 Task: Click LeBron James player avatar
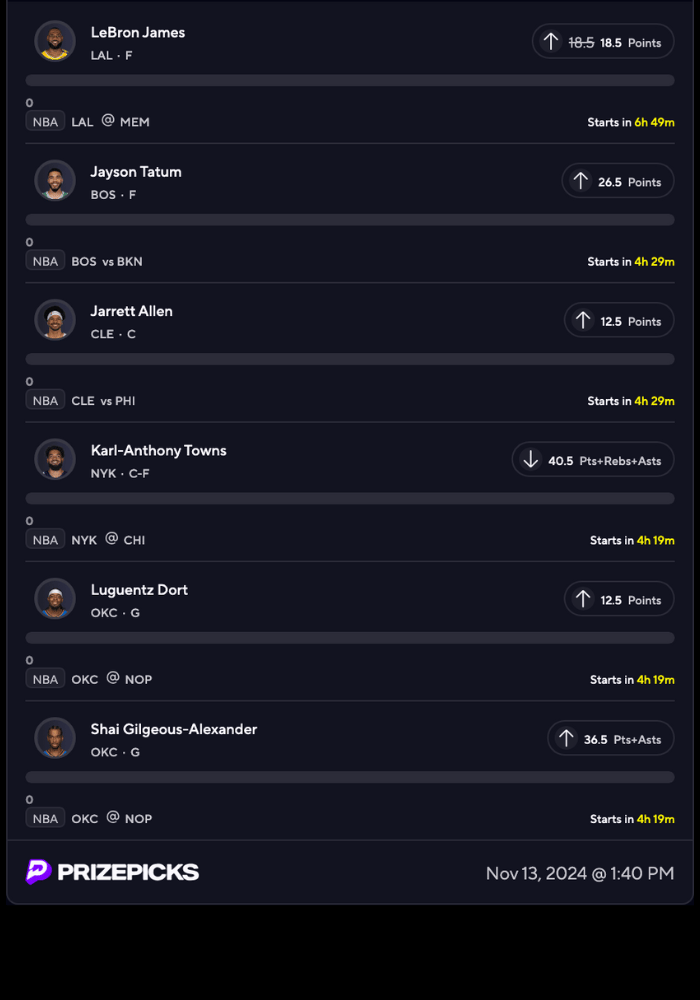55,42
